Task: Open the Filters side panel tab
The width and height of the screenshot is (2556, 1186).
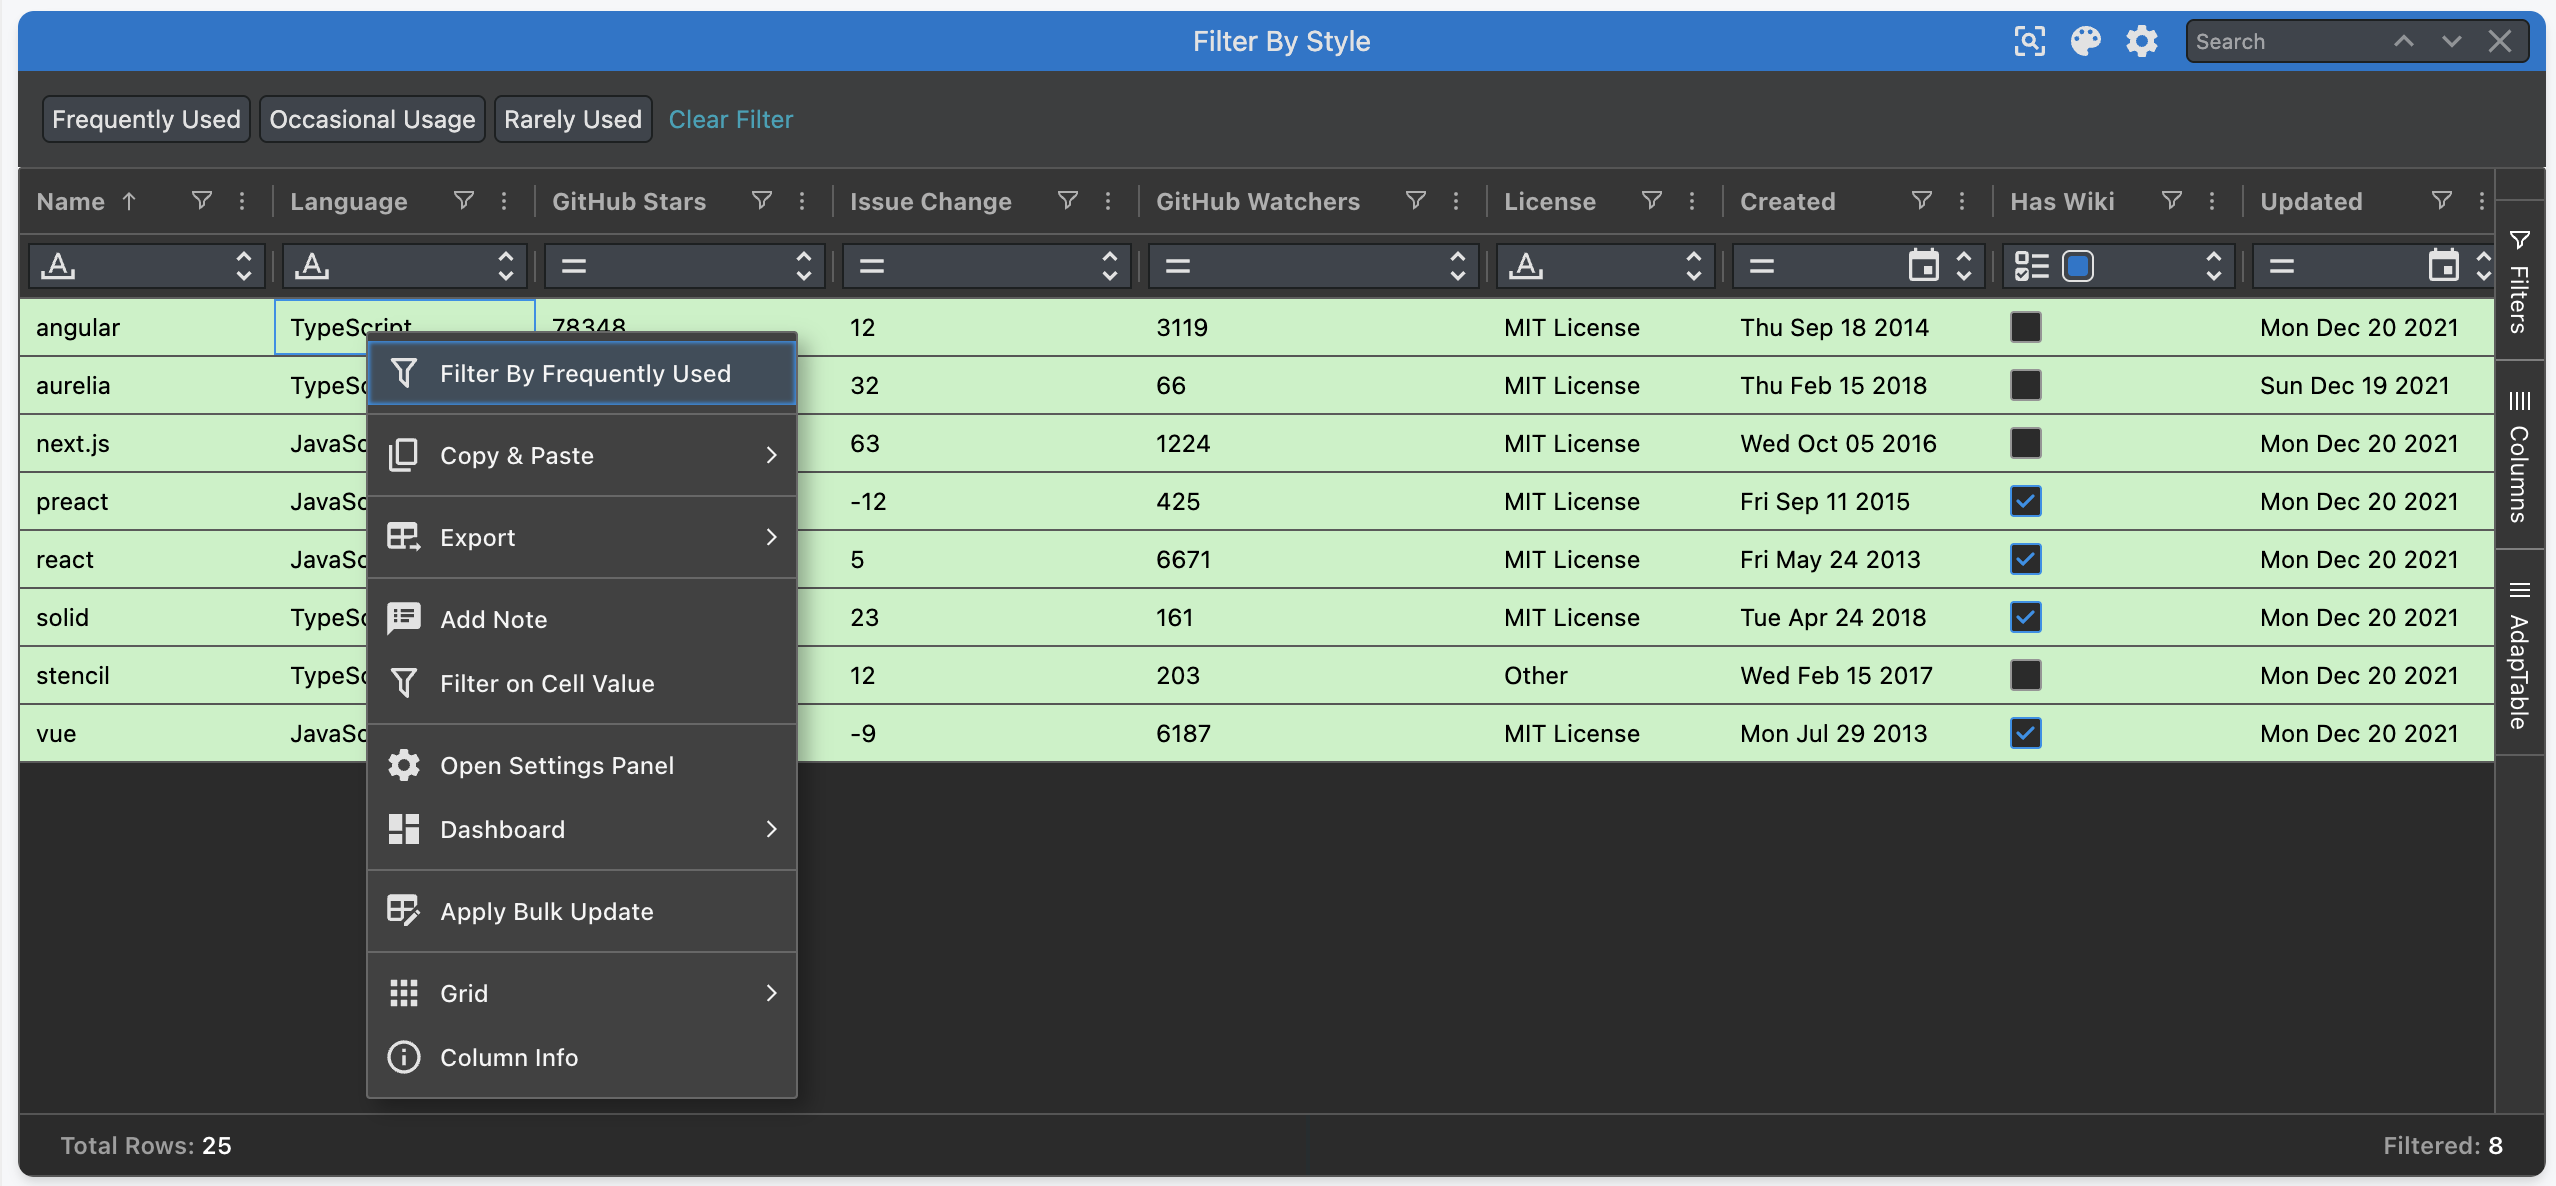Action: (x=2519, y=281)
